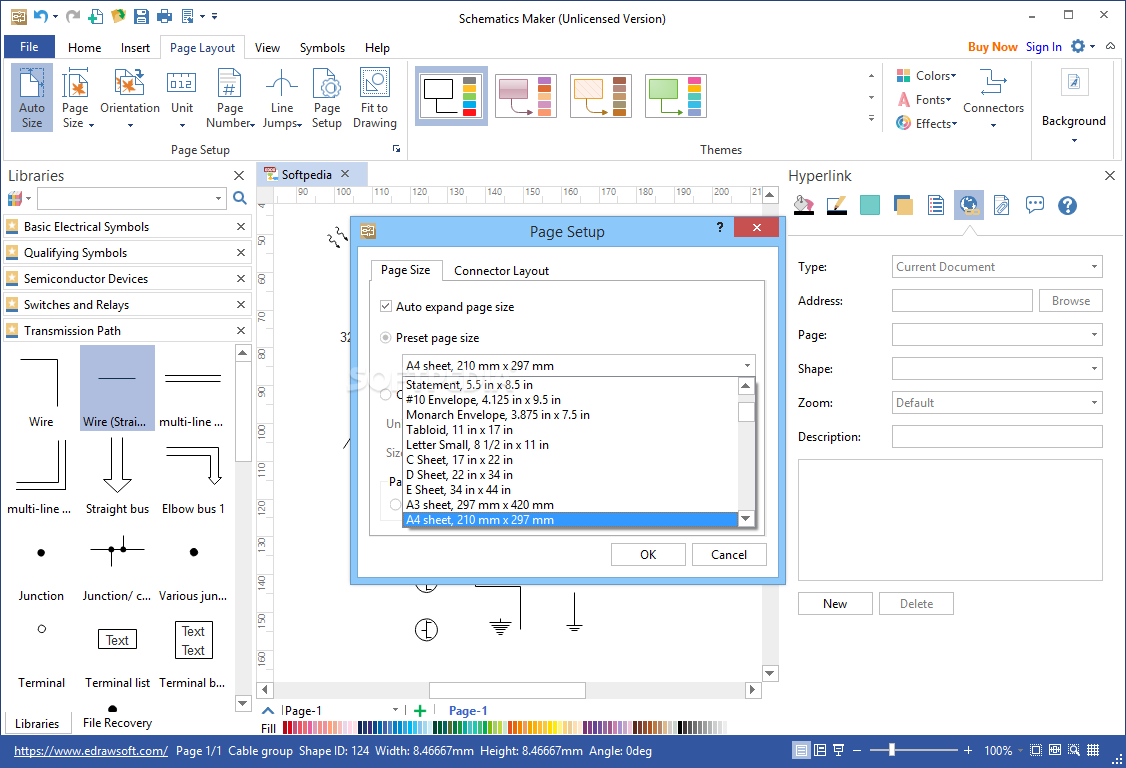Screen dimensions: 1126x768
Task: Expand the themes gallery more arrow
Action: click(x=871, y=119)
